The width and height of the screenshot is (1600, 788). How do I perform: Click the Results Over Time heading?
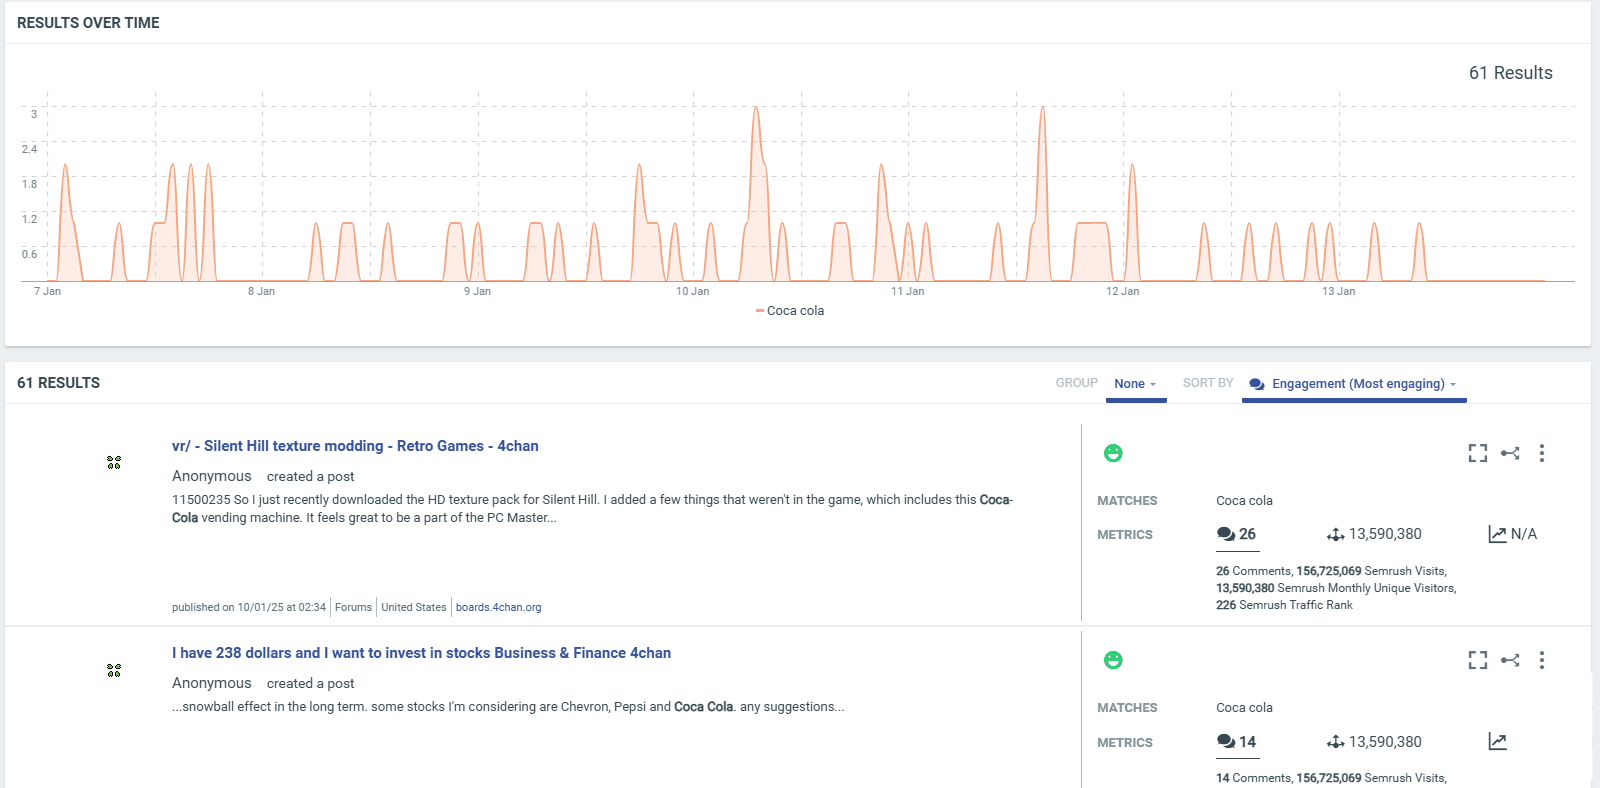[x=88, y=23]
